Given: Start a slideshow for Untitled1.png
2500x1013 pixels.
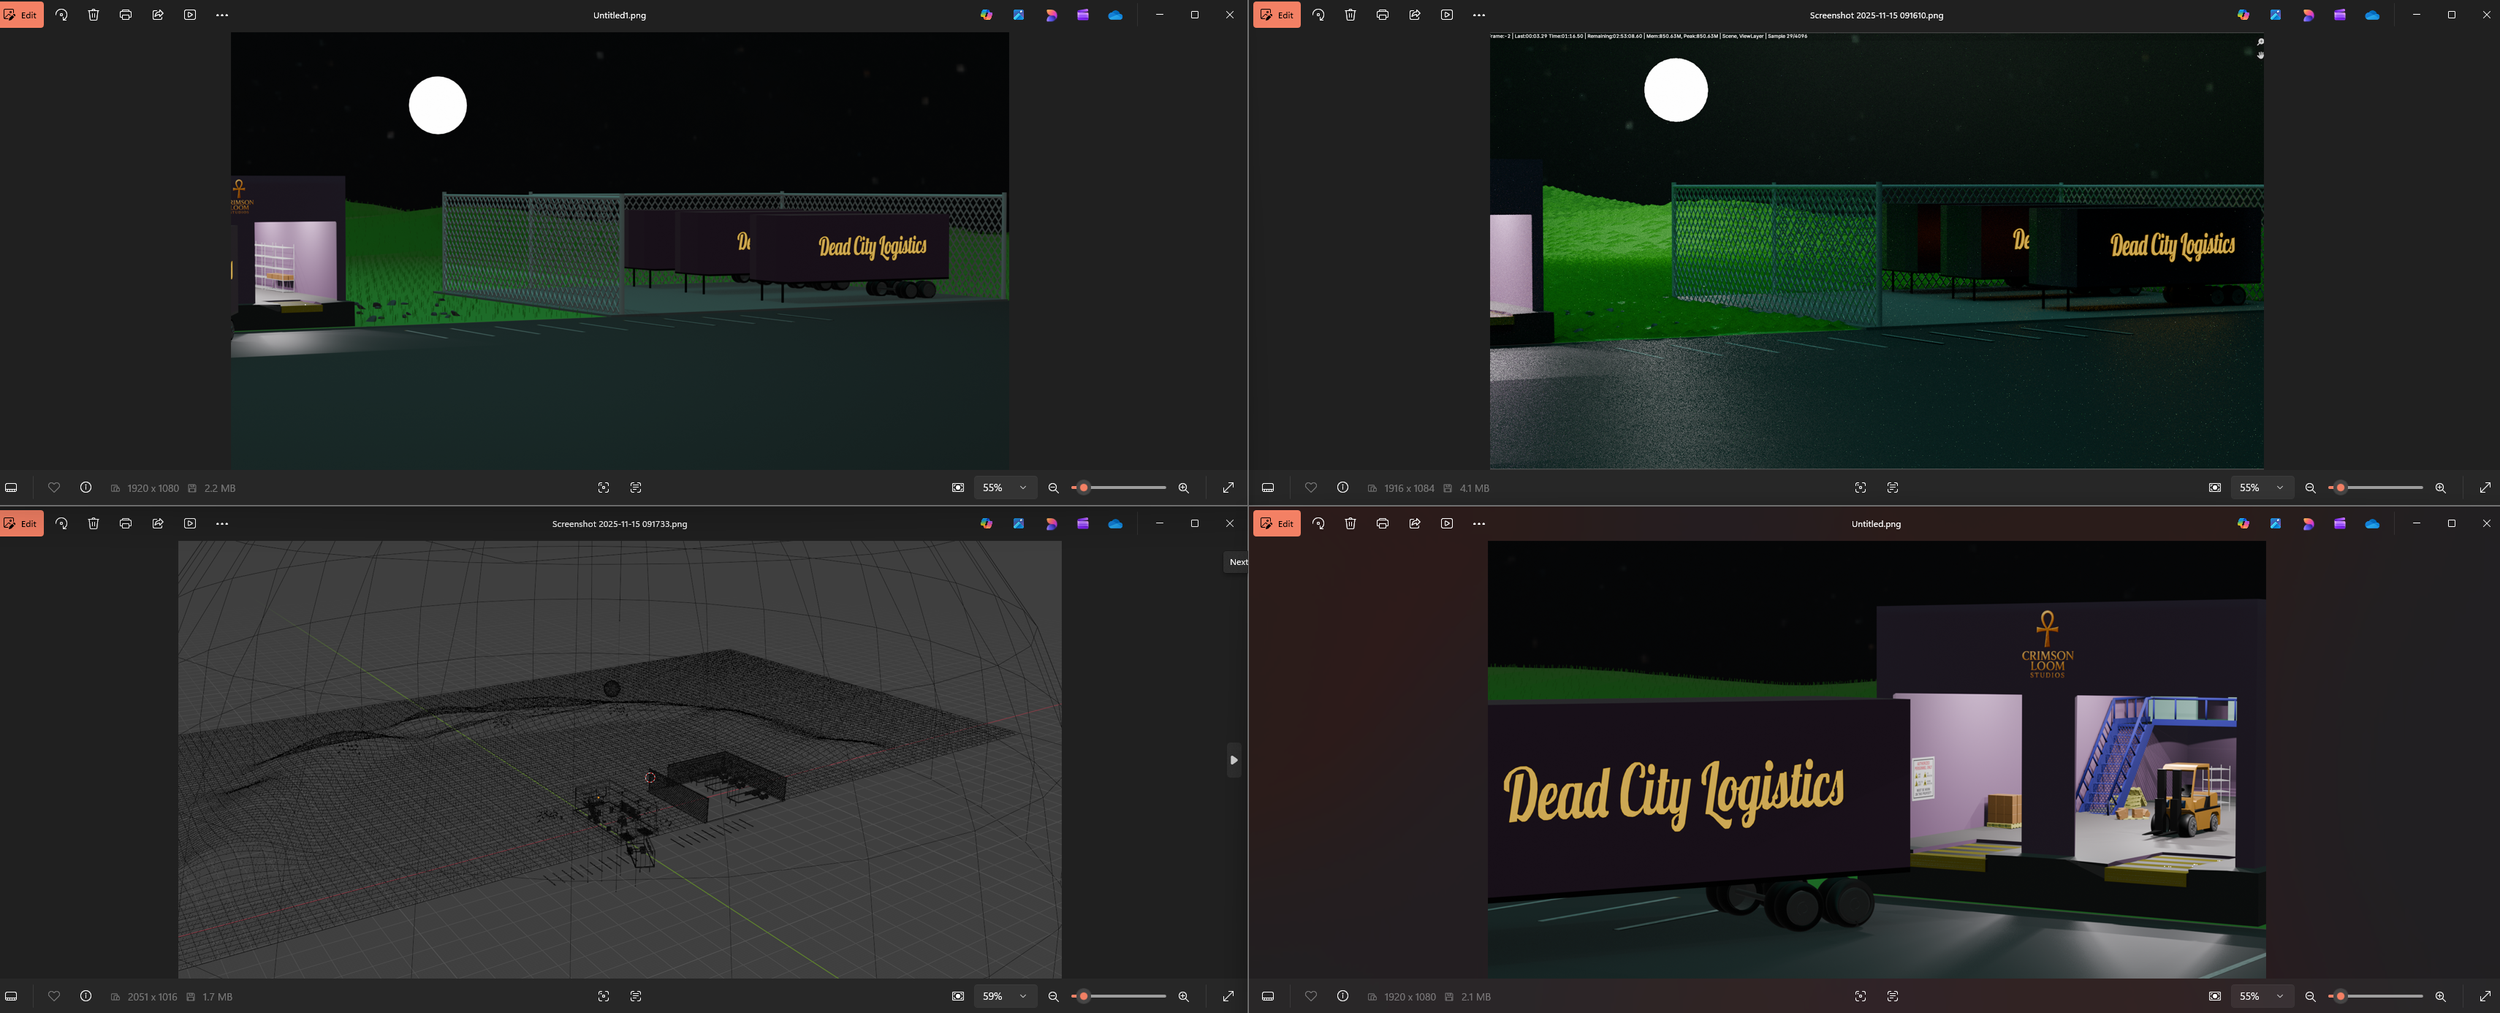Looking at the screenshot, I should tap(190, 15).
